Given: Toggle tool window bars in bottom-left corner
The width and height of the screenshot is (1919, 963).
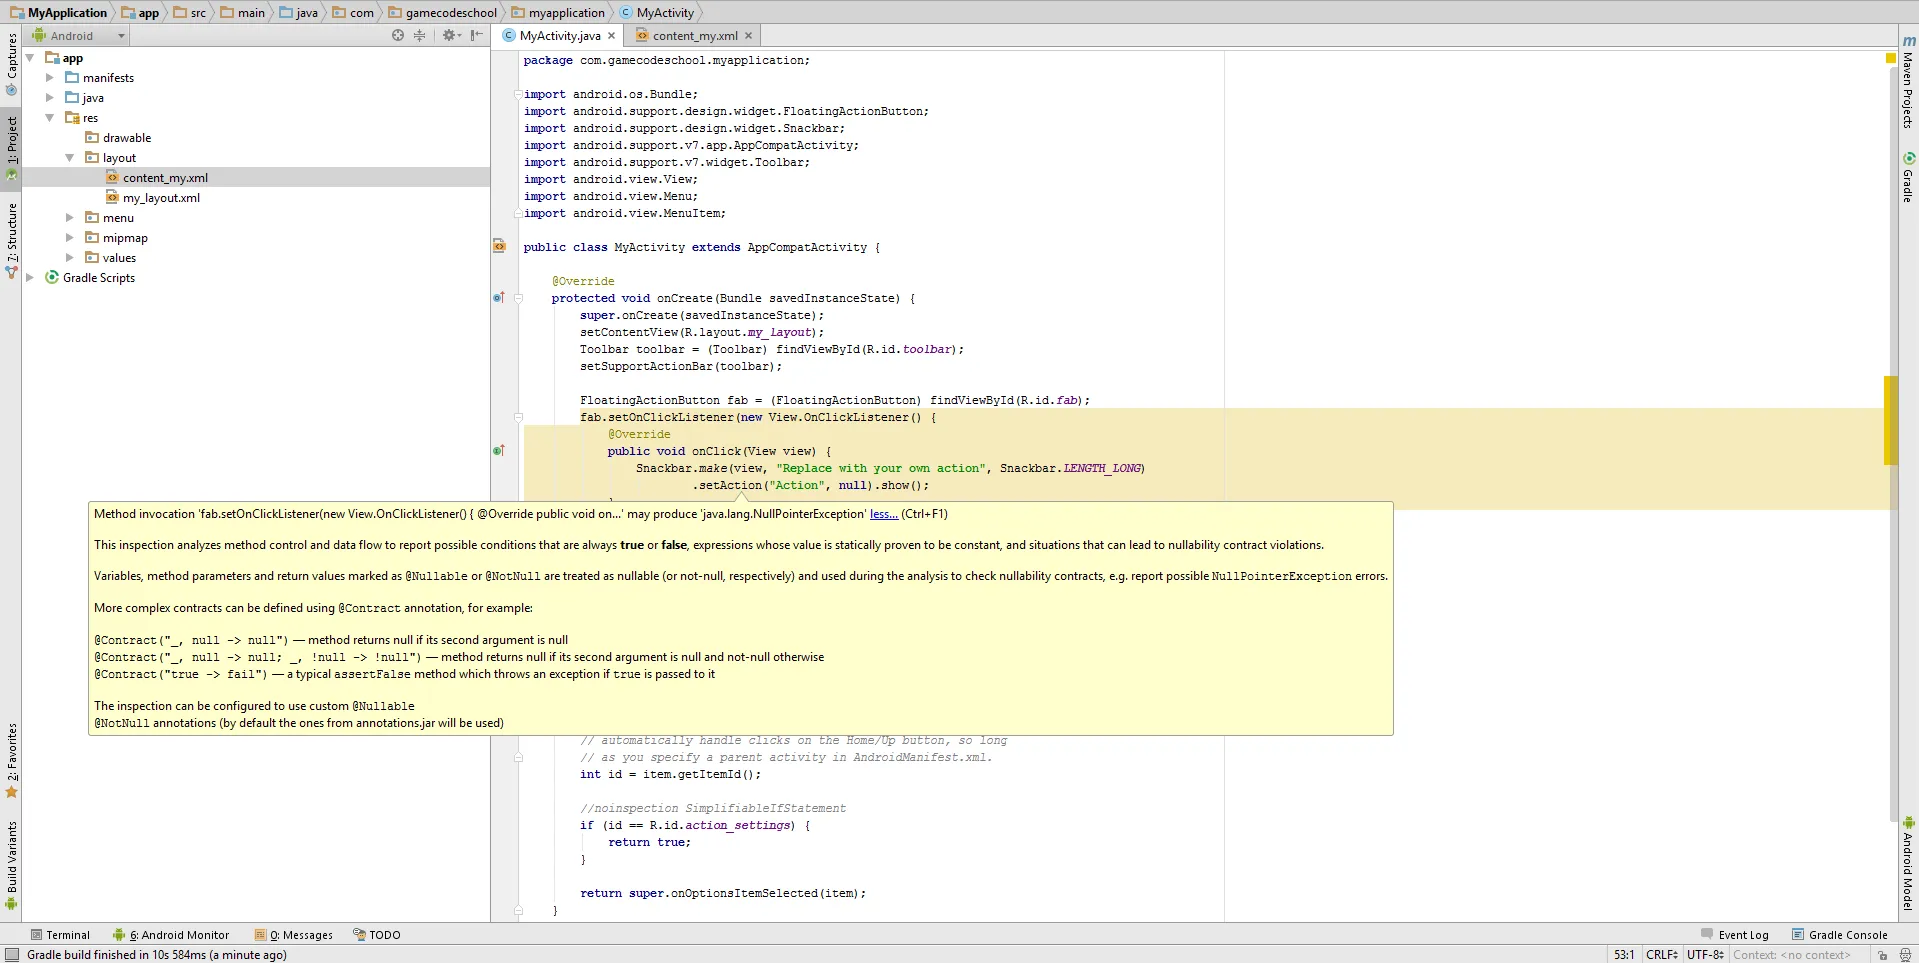Looking at the screenshot, I should (x=11, y=955).
